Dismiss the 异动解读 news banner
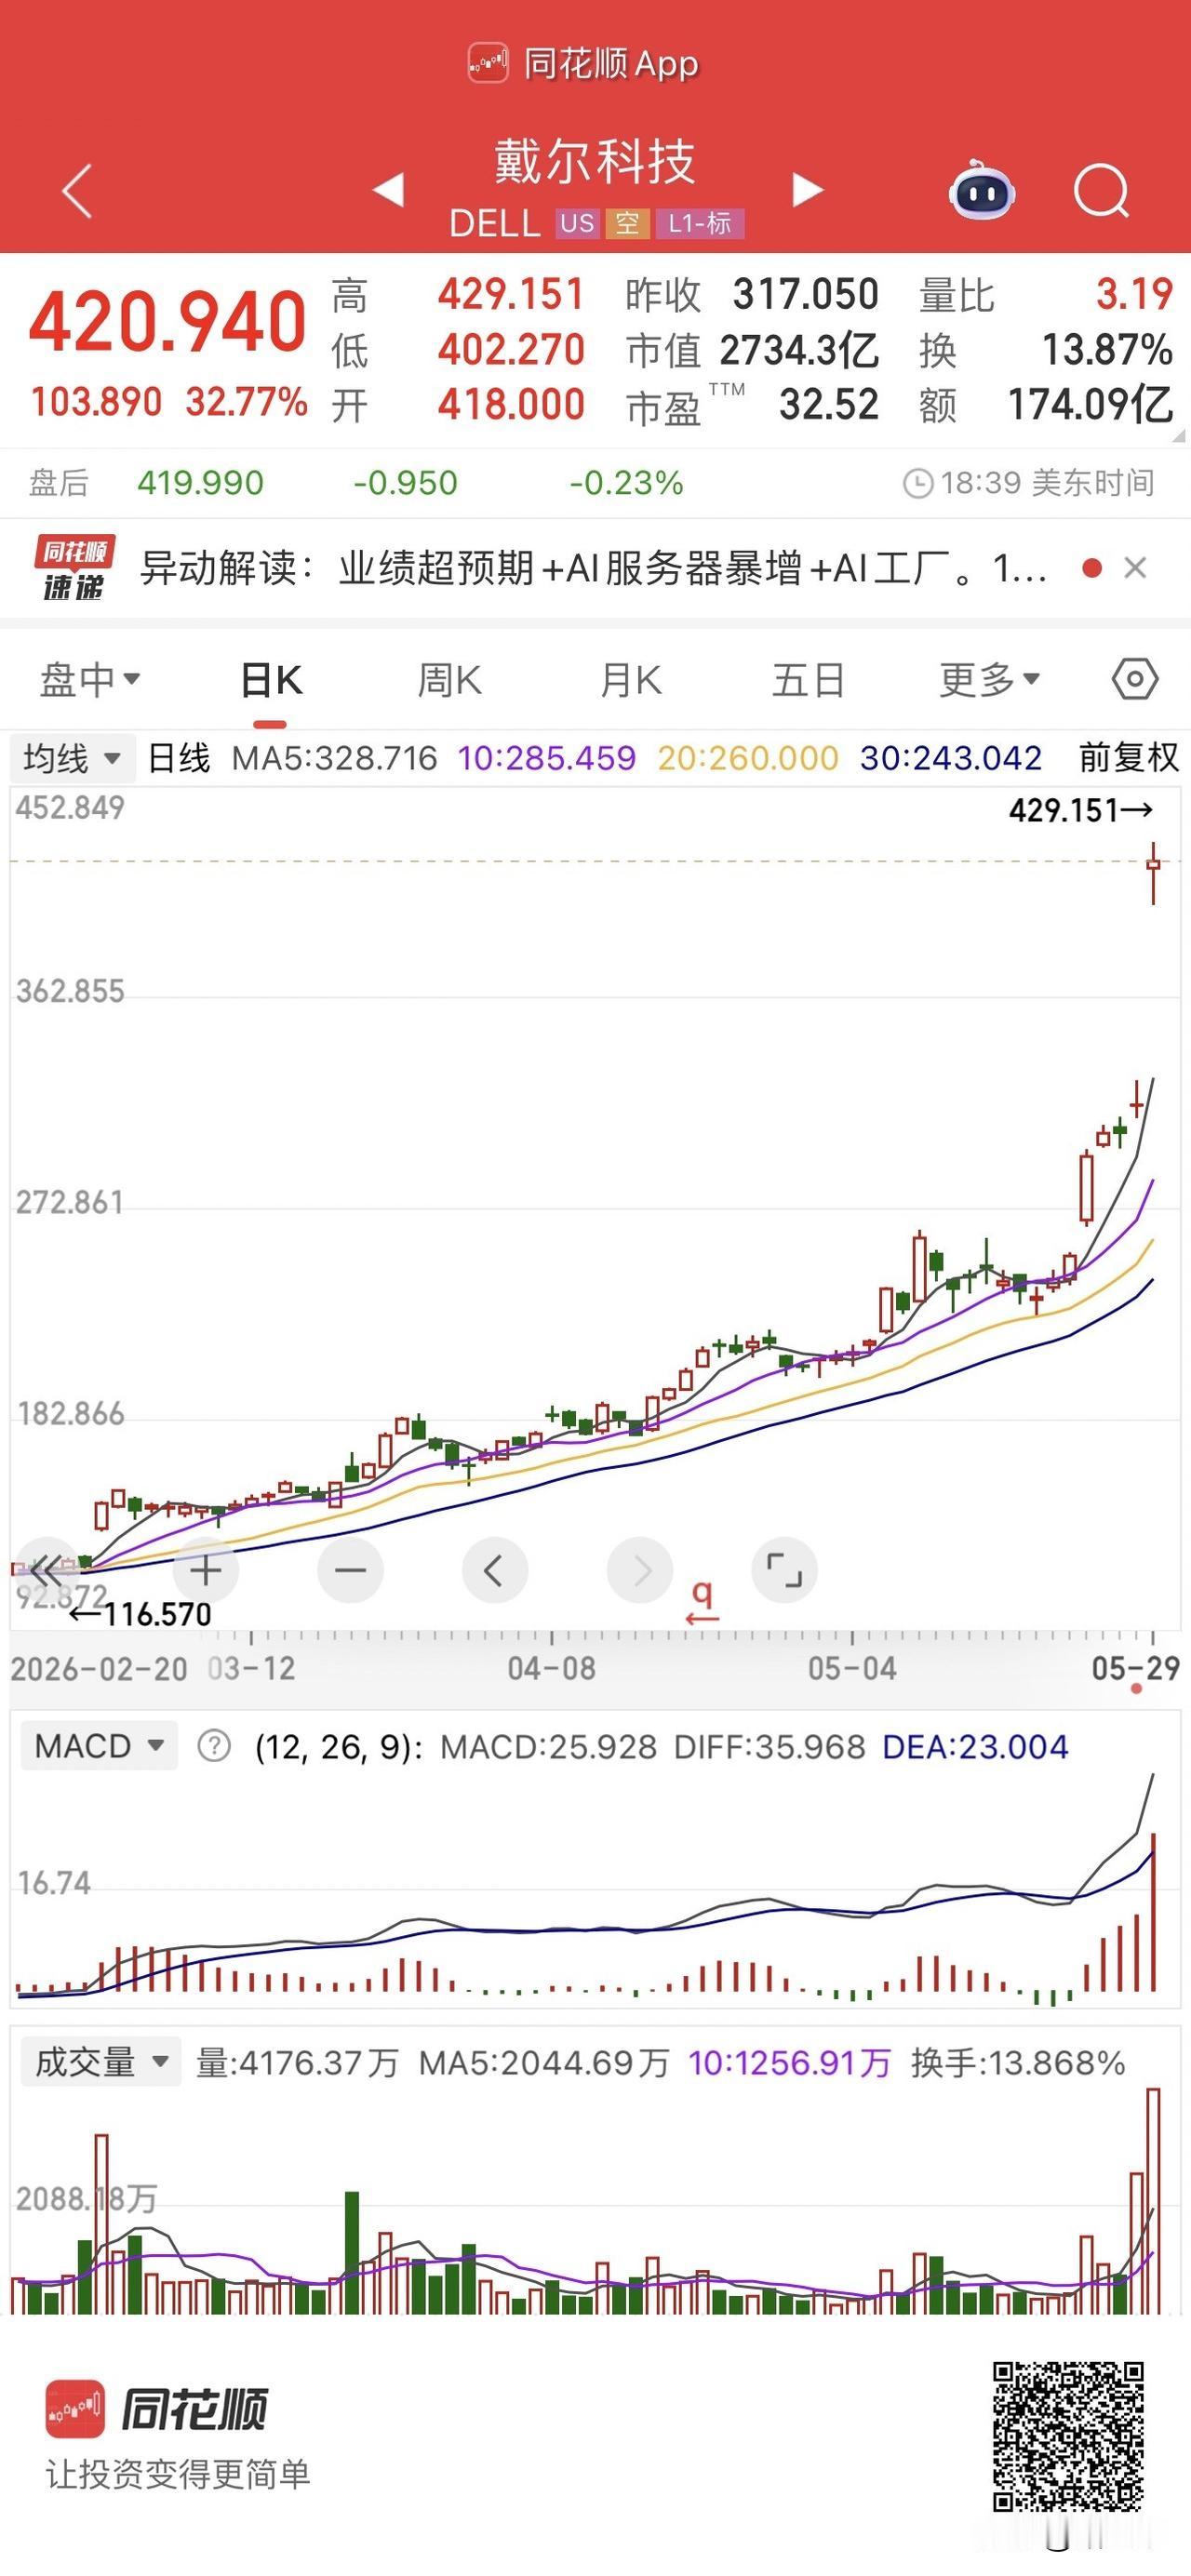 click(x=1135, y=568)
